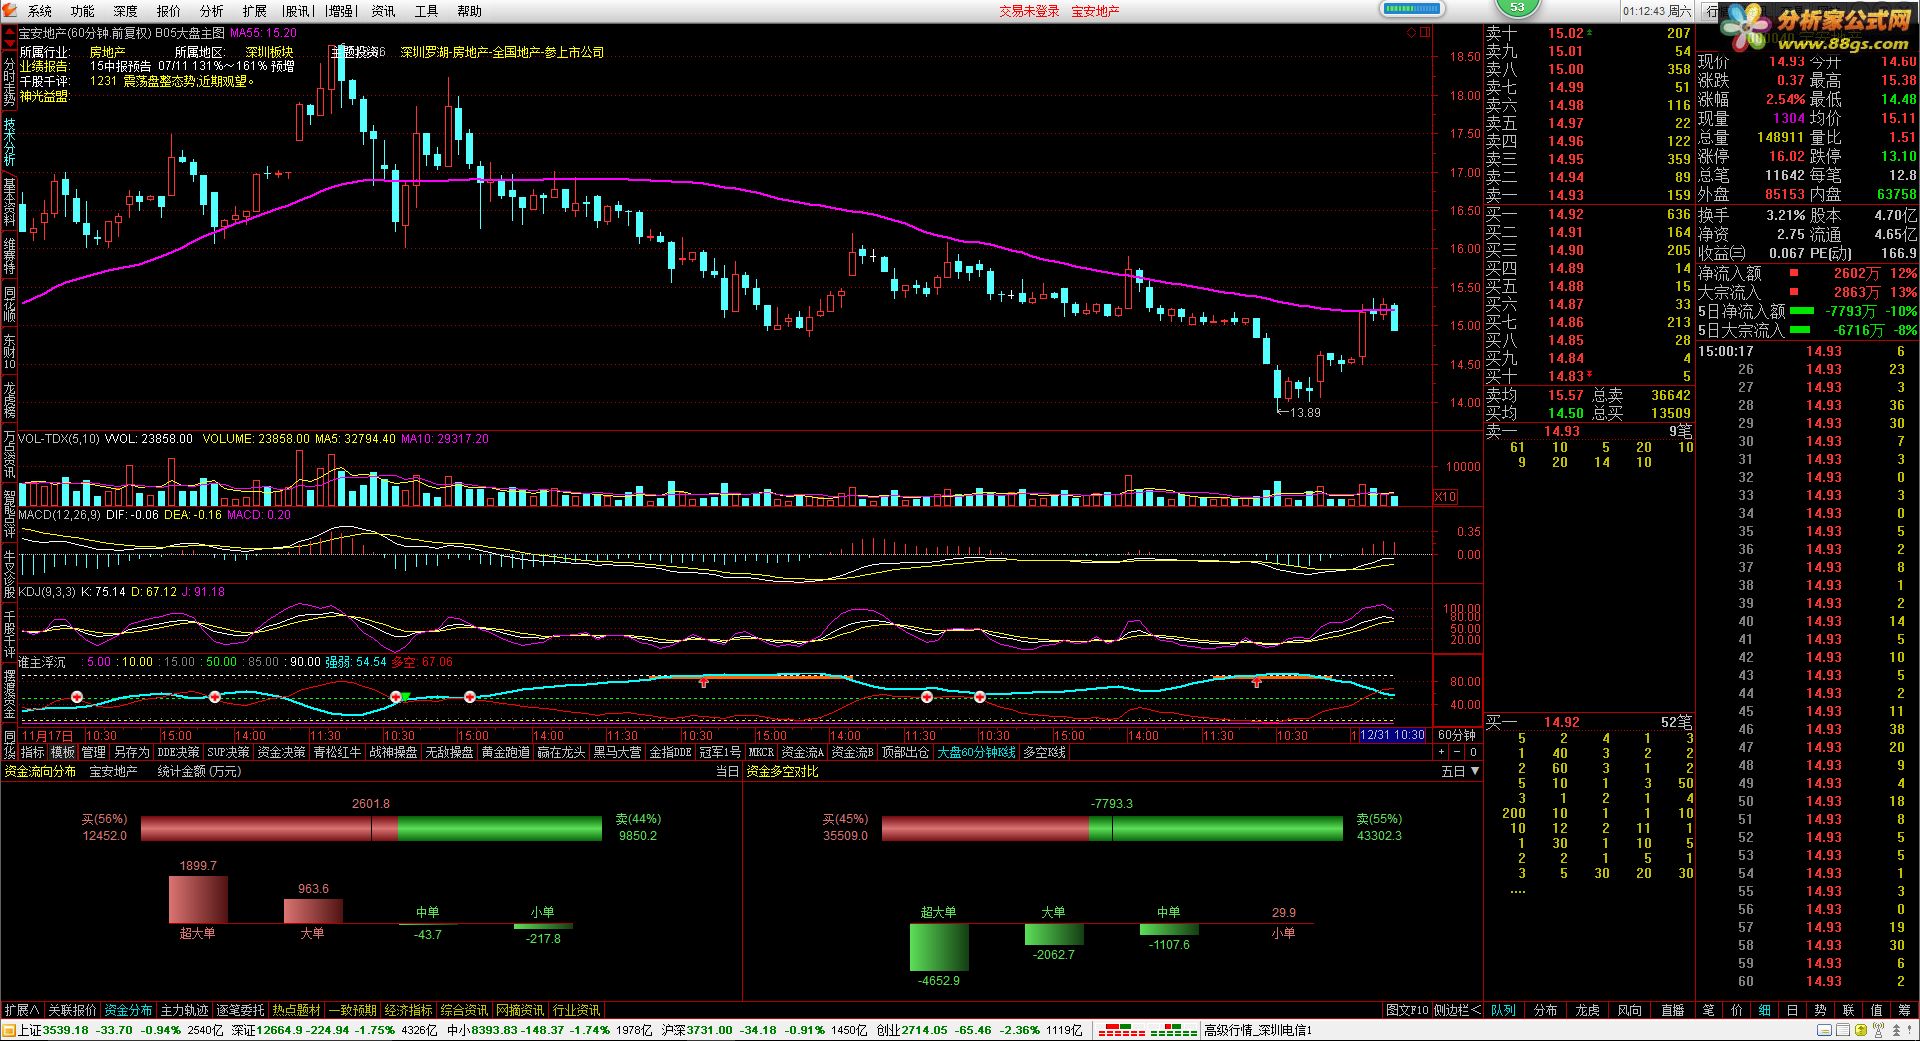Switch to the 队列 order queue tab
This screenshot has width=1920, height=1041.
tap(1503, 1010)
